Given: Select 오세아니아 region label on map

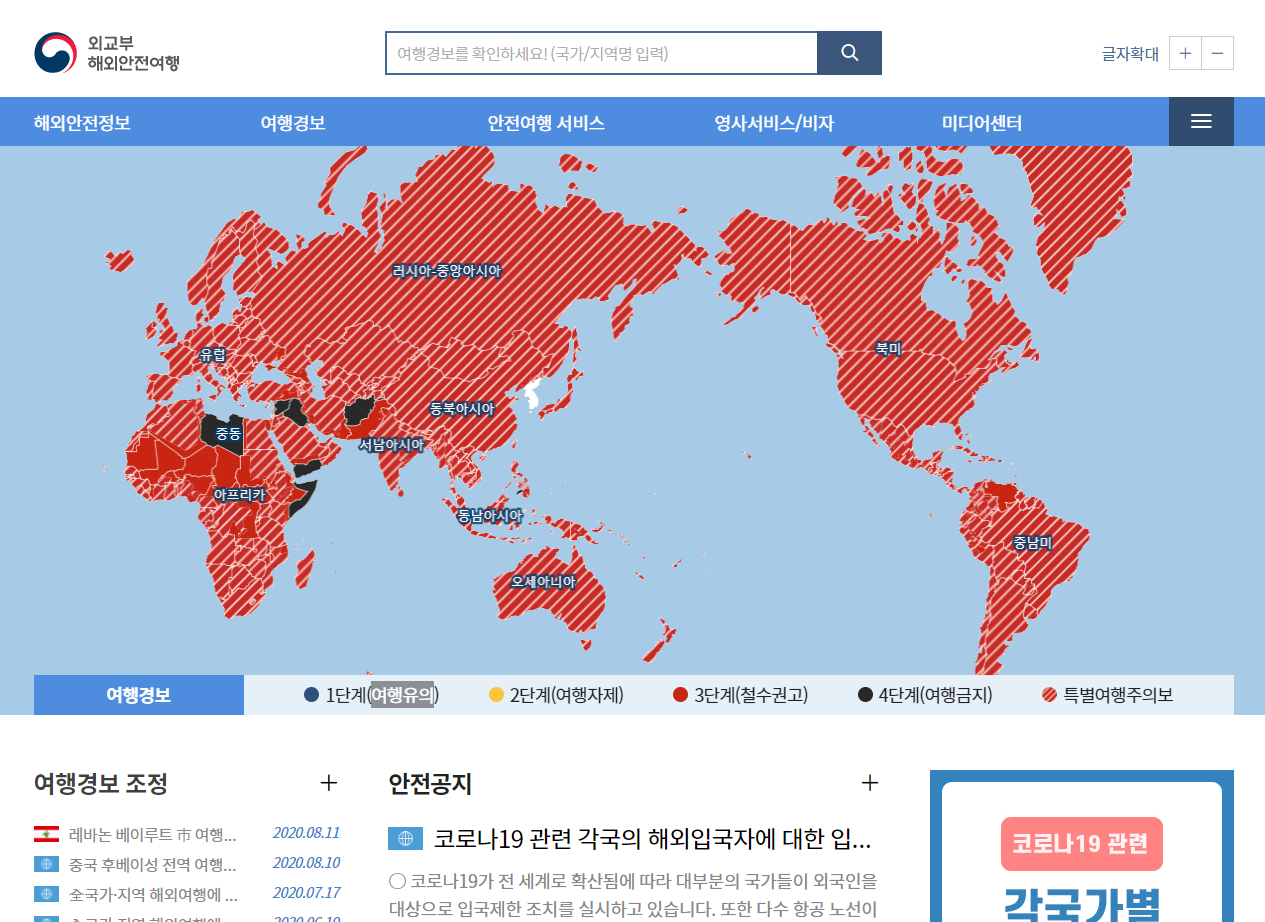Looking at the screenshot, I should pyautogui.click(x=543, y=581).
